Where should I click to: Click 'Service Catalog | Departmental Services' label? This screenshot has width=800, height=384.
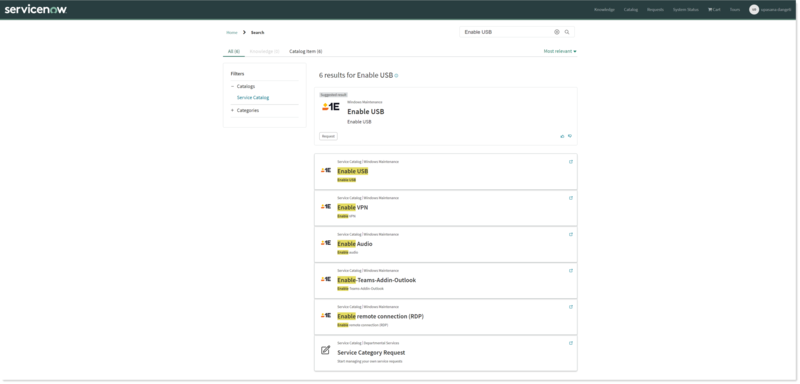pos(368,343)
